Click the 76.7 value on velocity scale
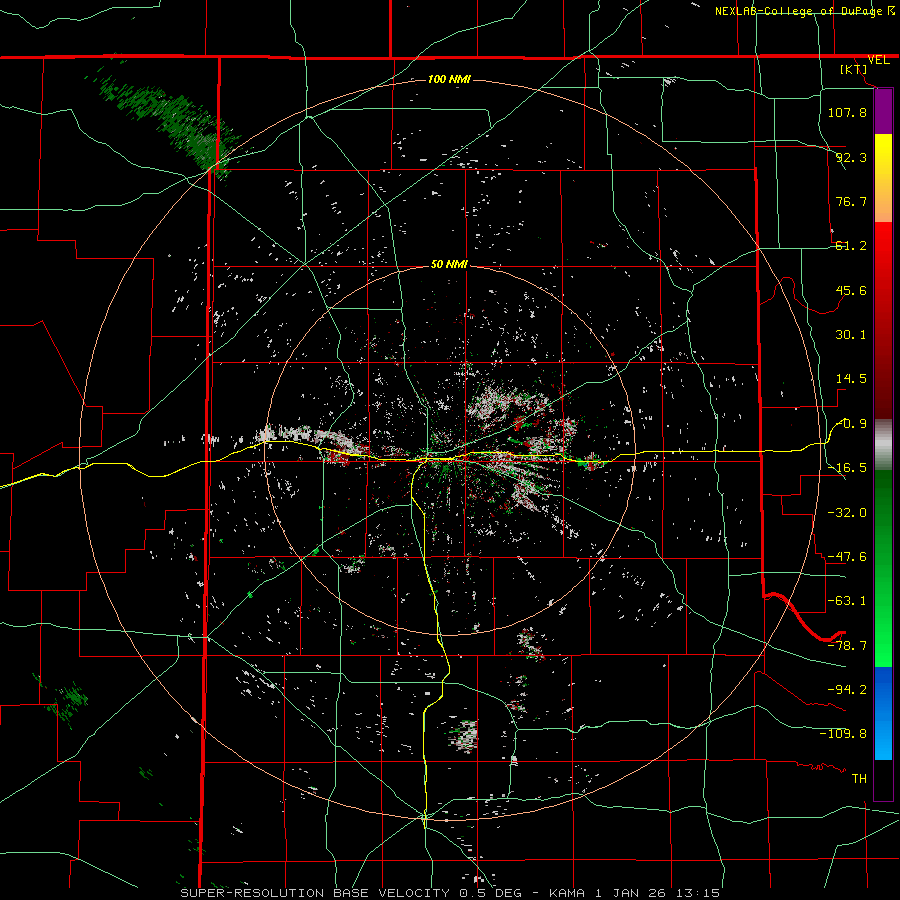This screenshot has height=900, width=900. click(x=851, y=201)
